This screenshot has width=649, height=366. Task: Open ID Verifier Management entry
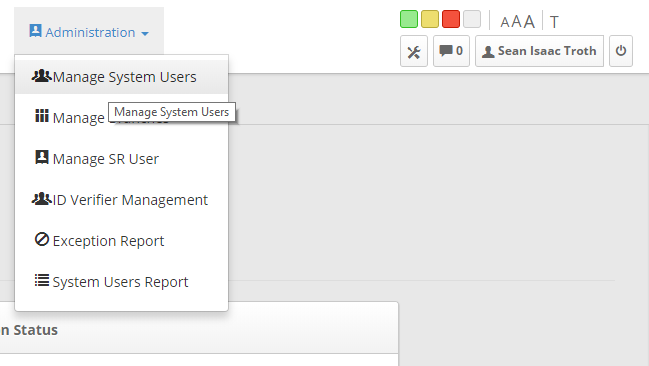121,200
